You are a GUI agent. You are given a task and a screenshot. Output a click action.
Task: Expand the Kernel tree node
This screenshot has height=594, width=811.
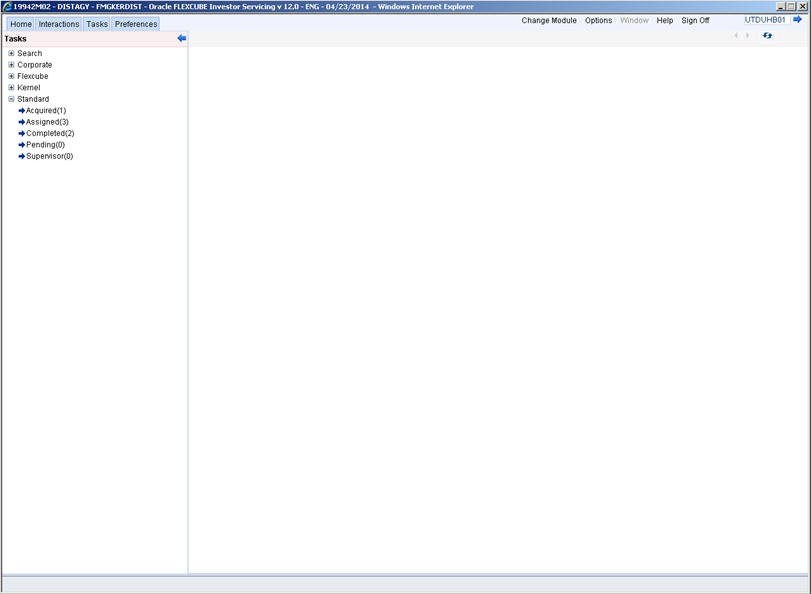tap(11, 87)
